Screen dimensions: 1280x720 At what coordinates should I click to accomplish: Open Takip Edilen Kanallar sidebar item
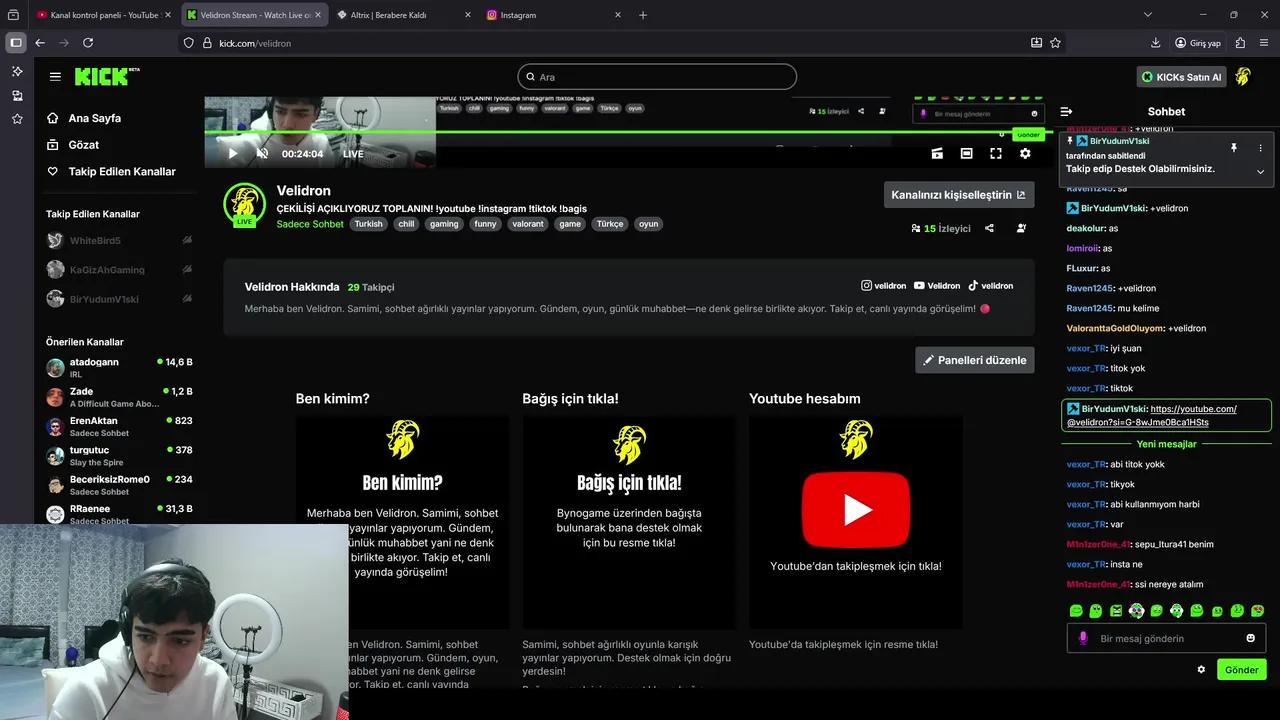point(111,172)
